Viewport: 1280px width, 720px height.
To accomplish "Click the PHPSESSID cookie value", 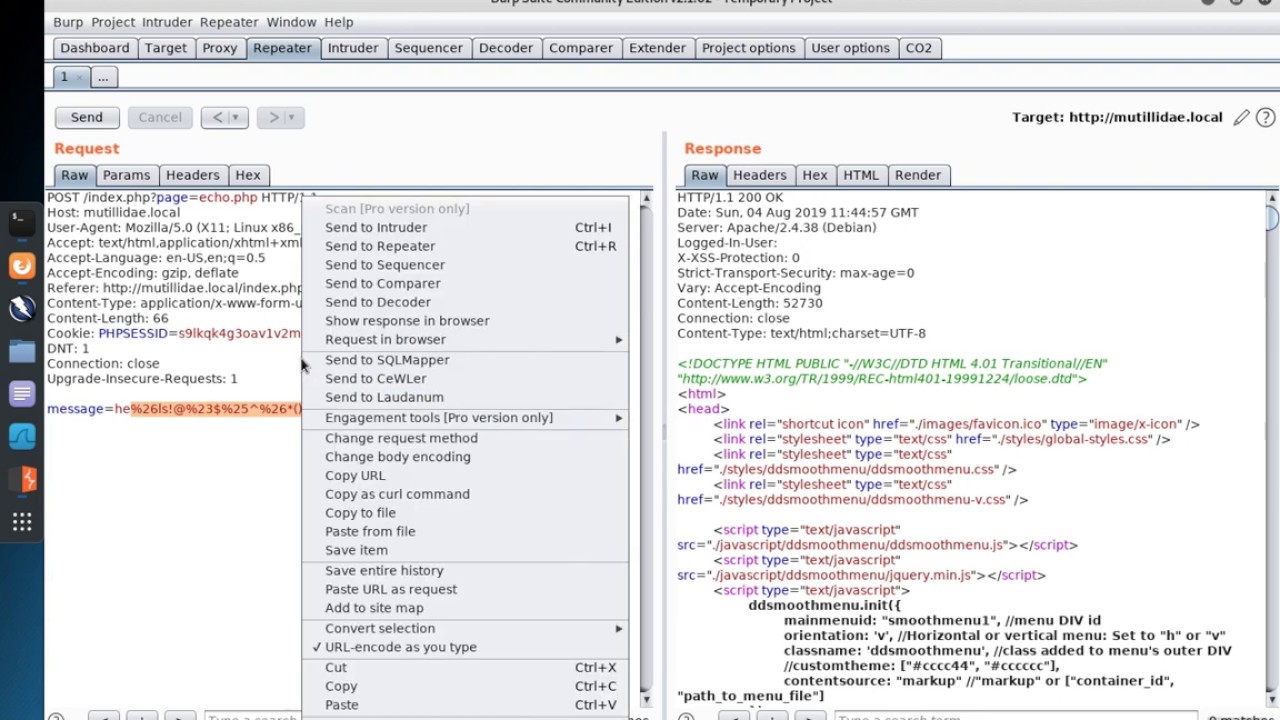I will [238, 334].
